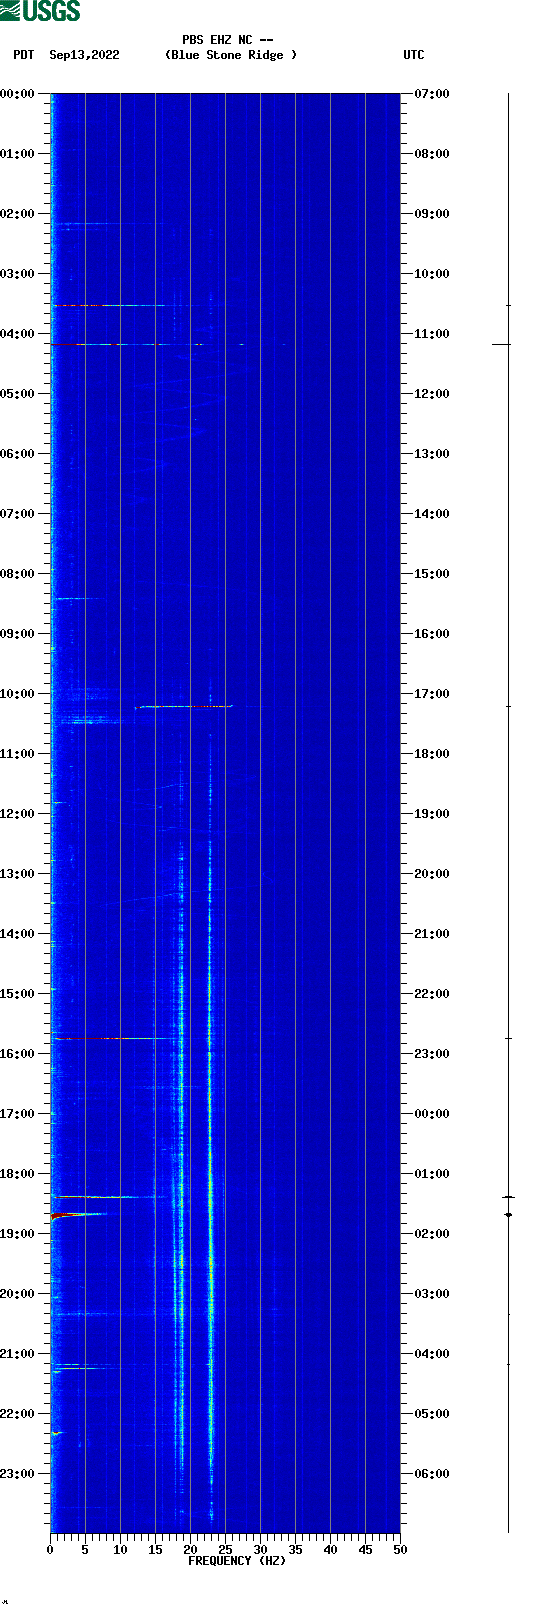The image size is (552, 1613).
Task: Click the 16:00 PDT time label
Action: pyautogui.click(x=18, y=1054)
